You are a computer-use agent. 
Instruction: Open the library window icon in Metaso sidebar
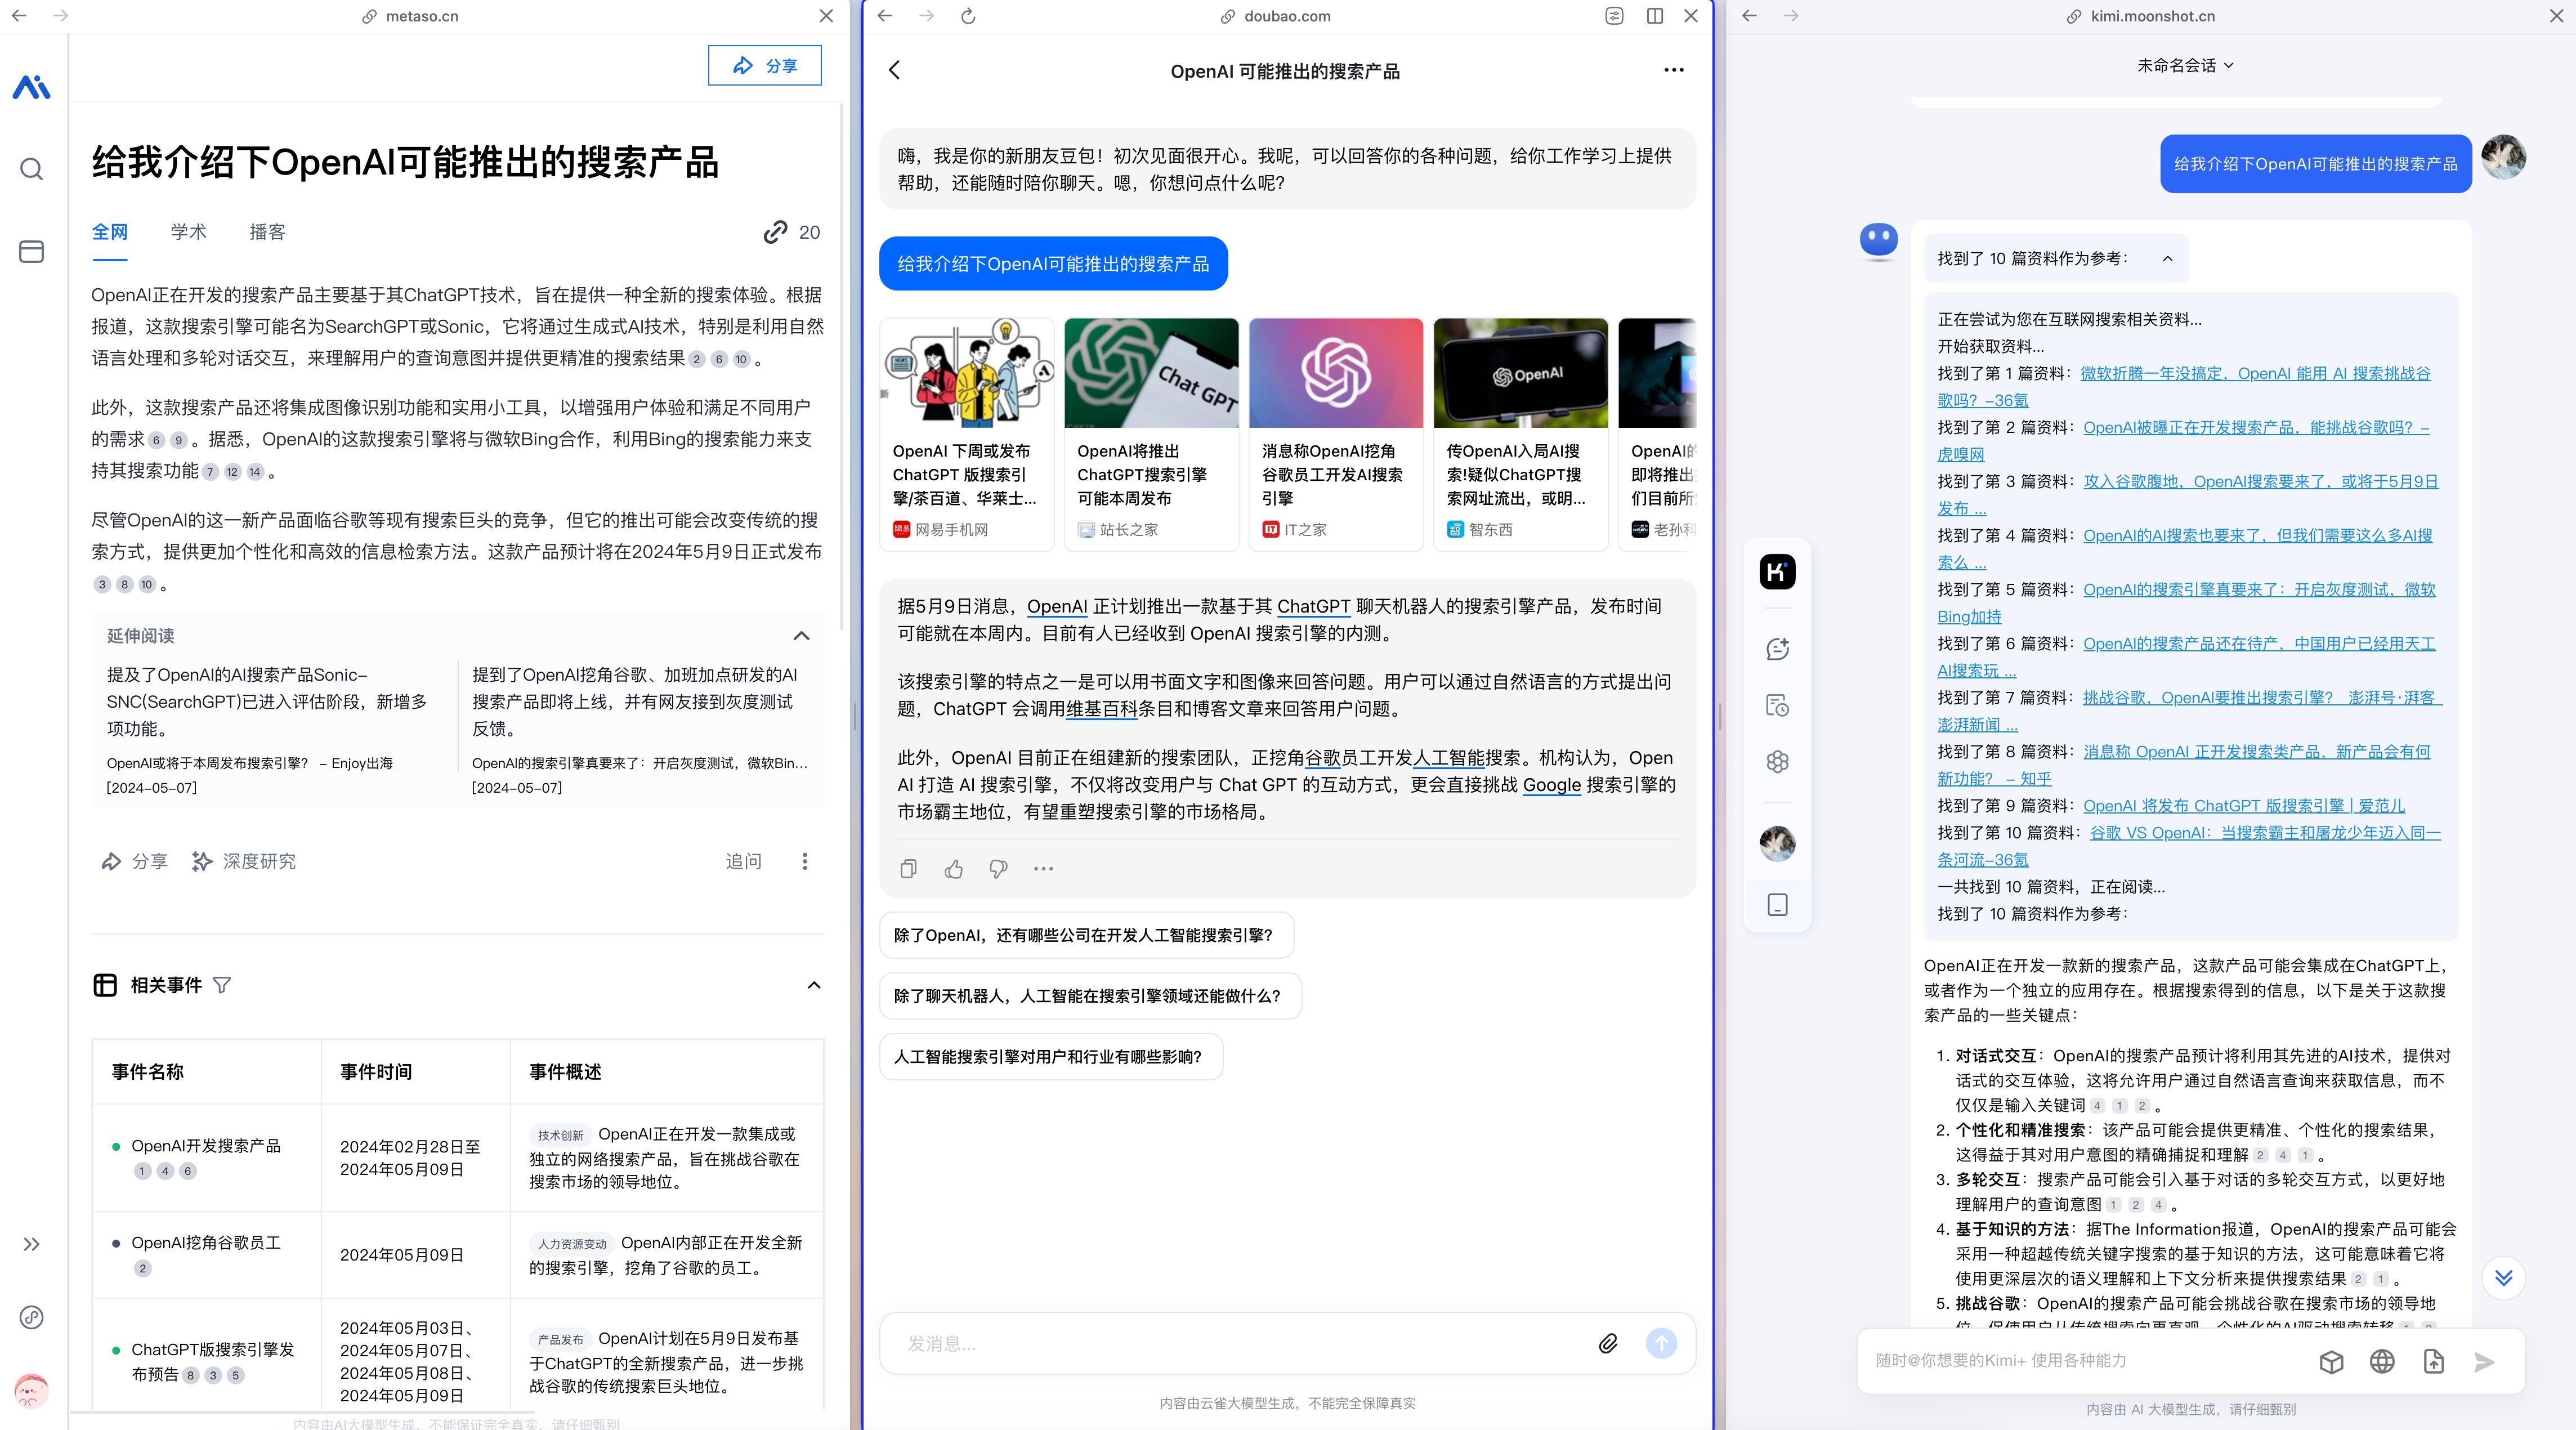(31, 251)
